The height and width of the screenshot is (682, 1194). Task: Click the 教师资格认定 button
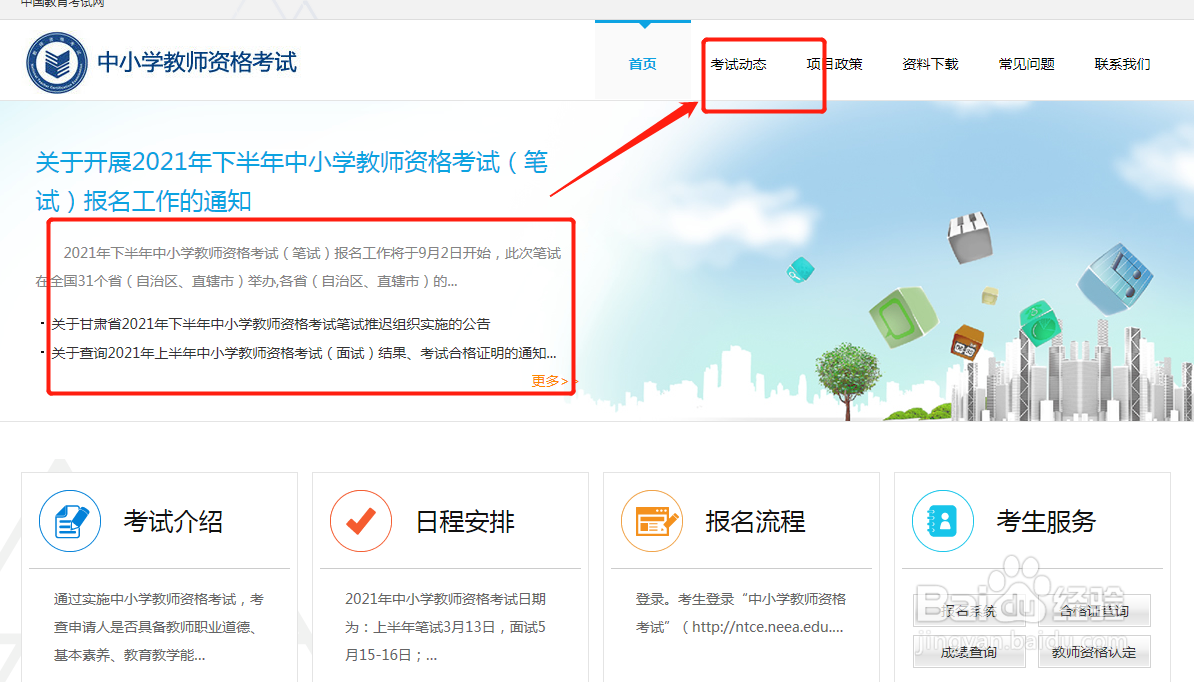click(x=1098, y=652)
